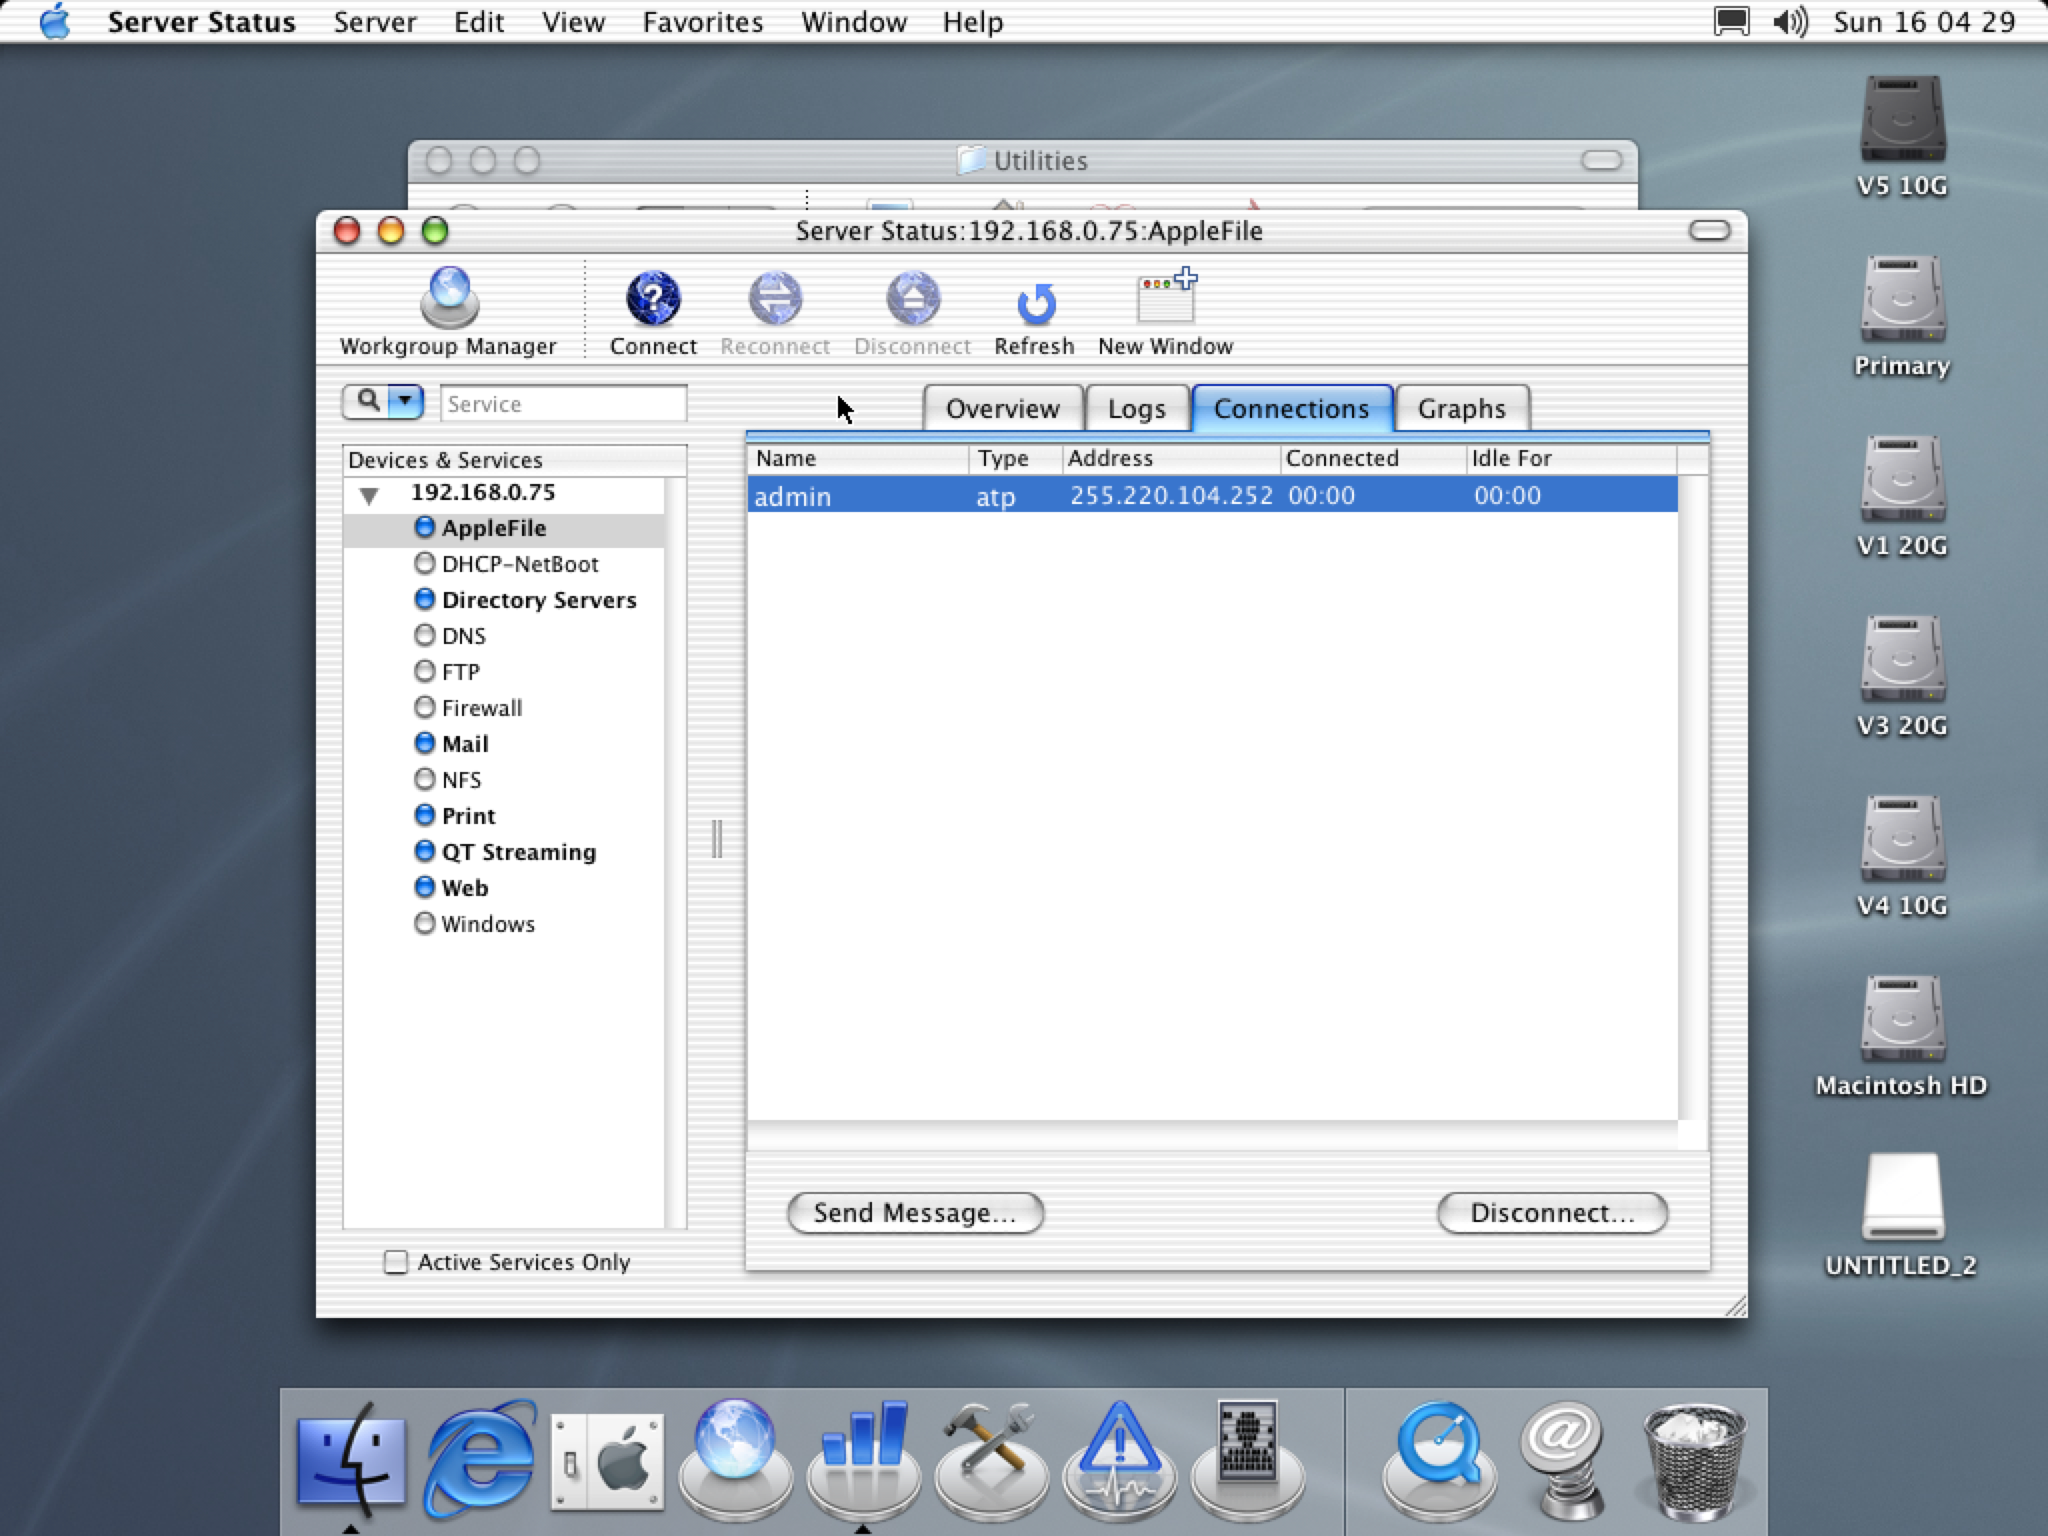
Task: Select the Macintosh HD drive icon
Action: tap(1902, 1020)
